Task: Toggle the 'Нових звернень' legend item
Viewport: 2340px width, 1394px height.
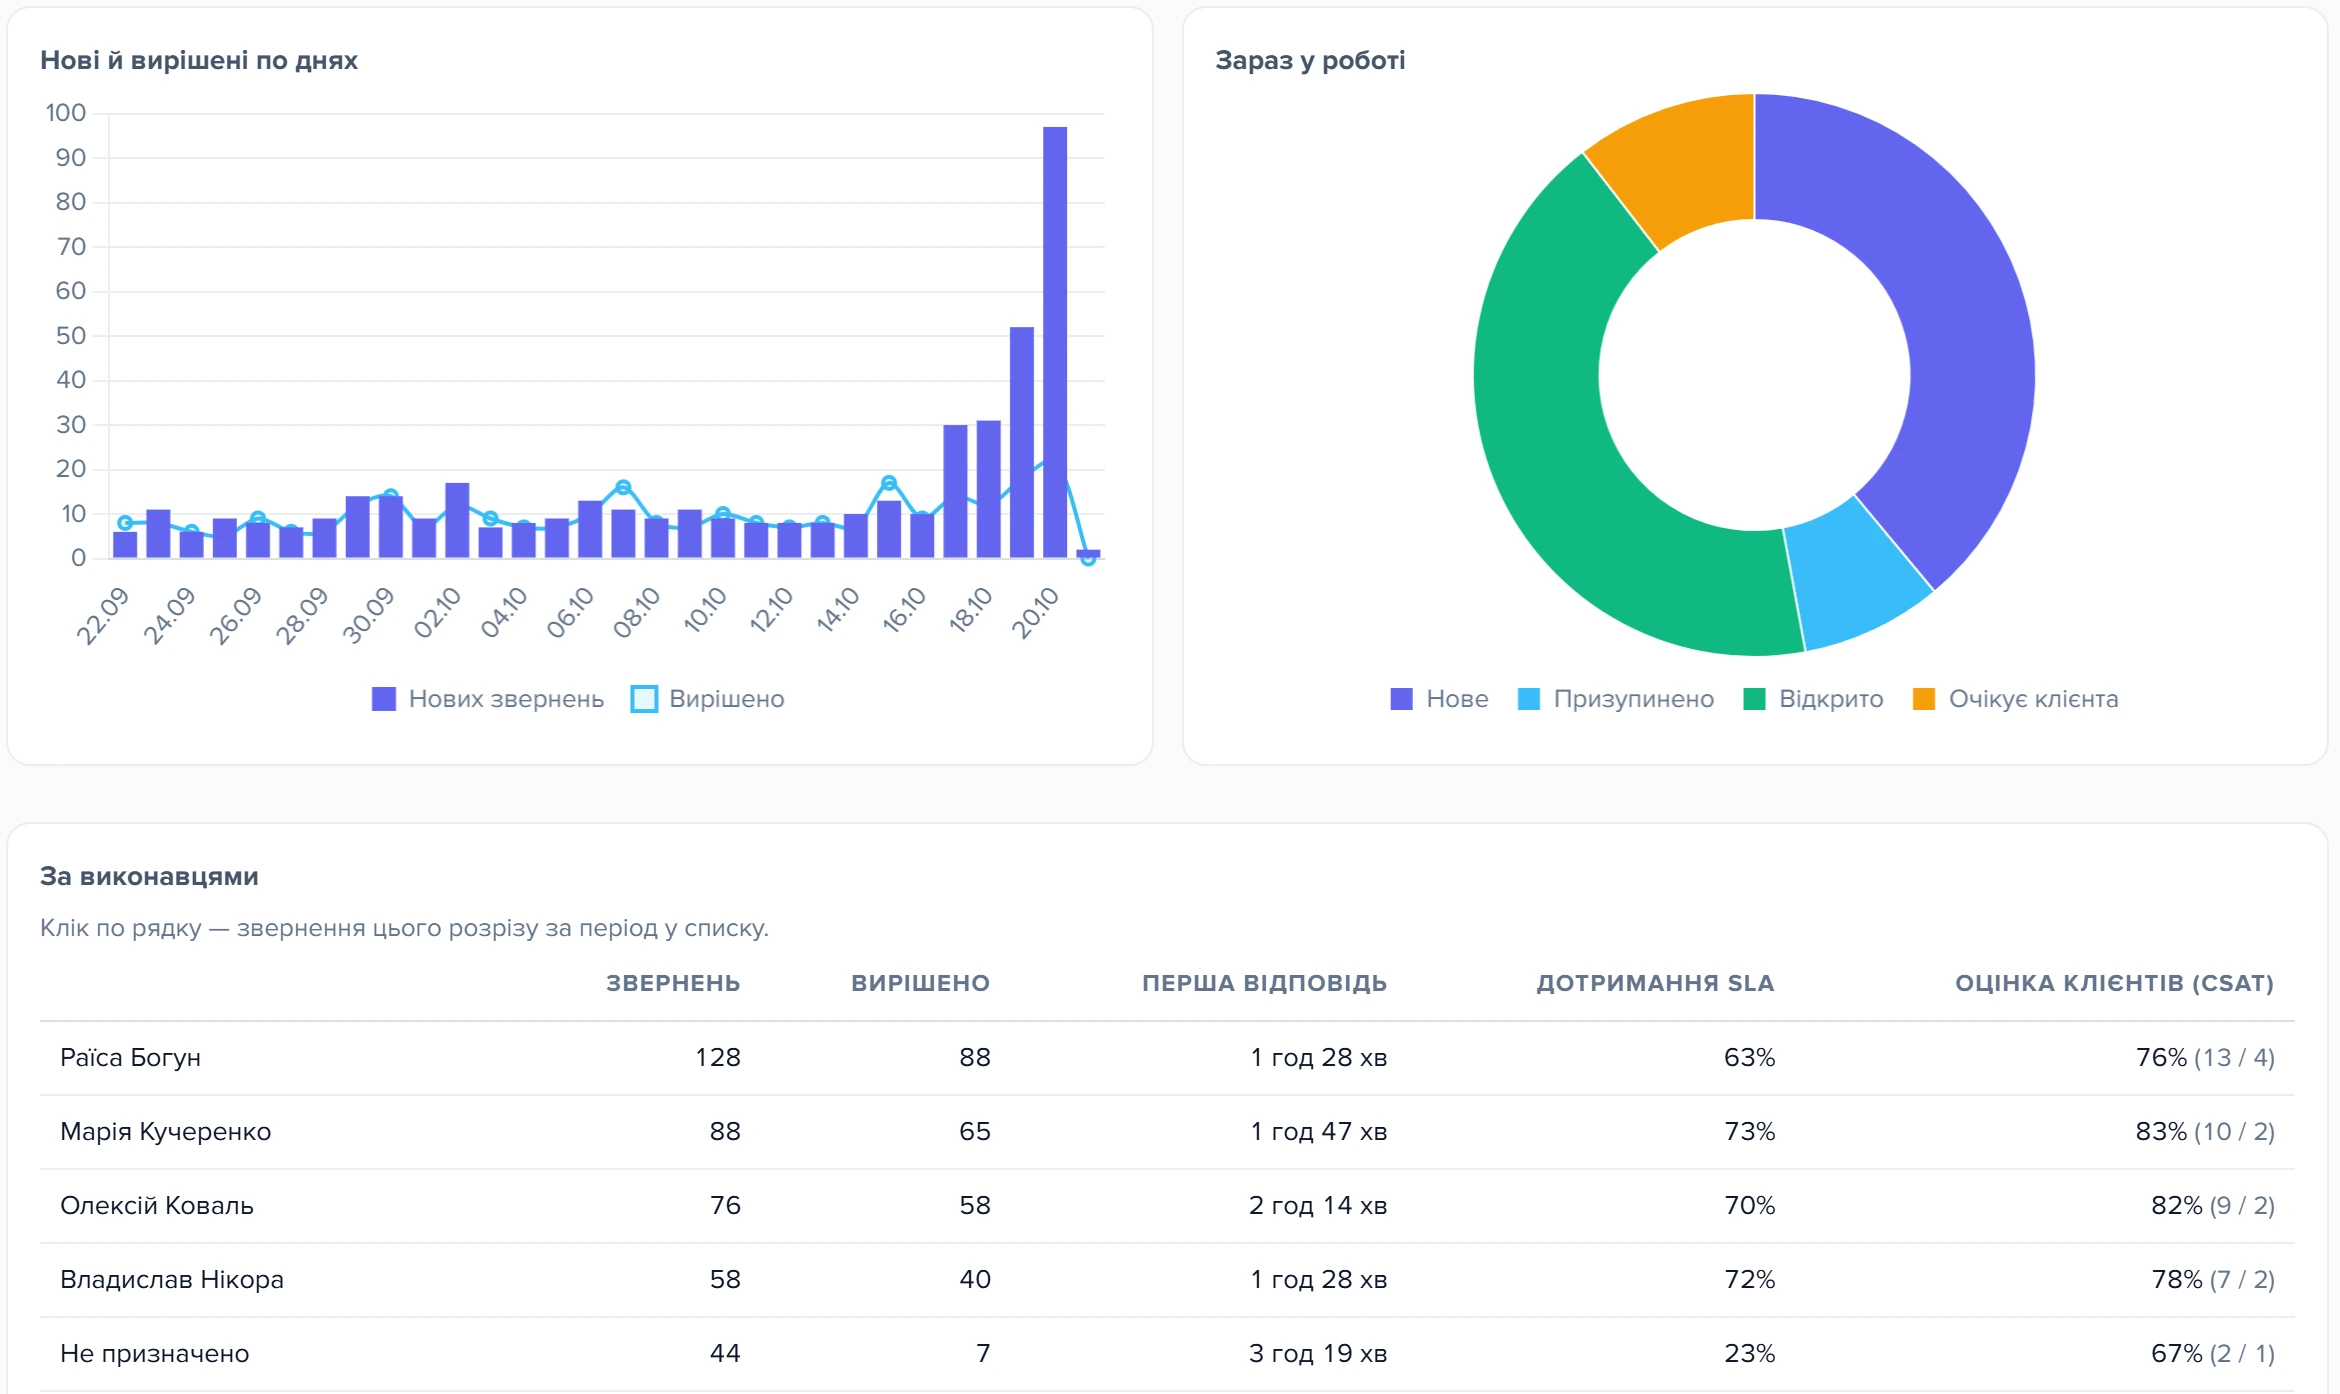Action: coord(488,699)
